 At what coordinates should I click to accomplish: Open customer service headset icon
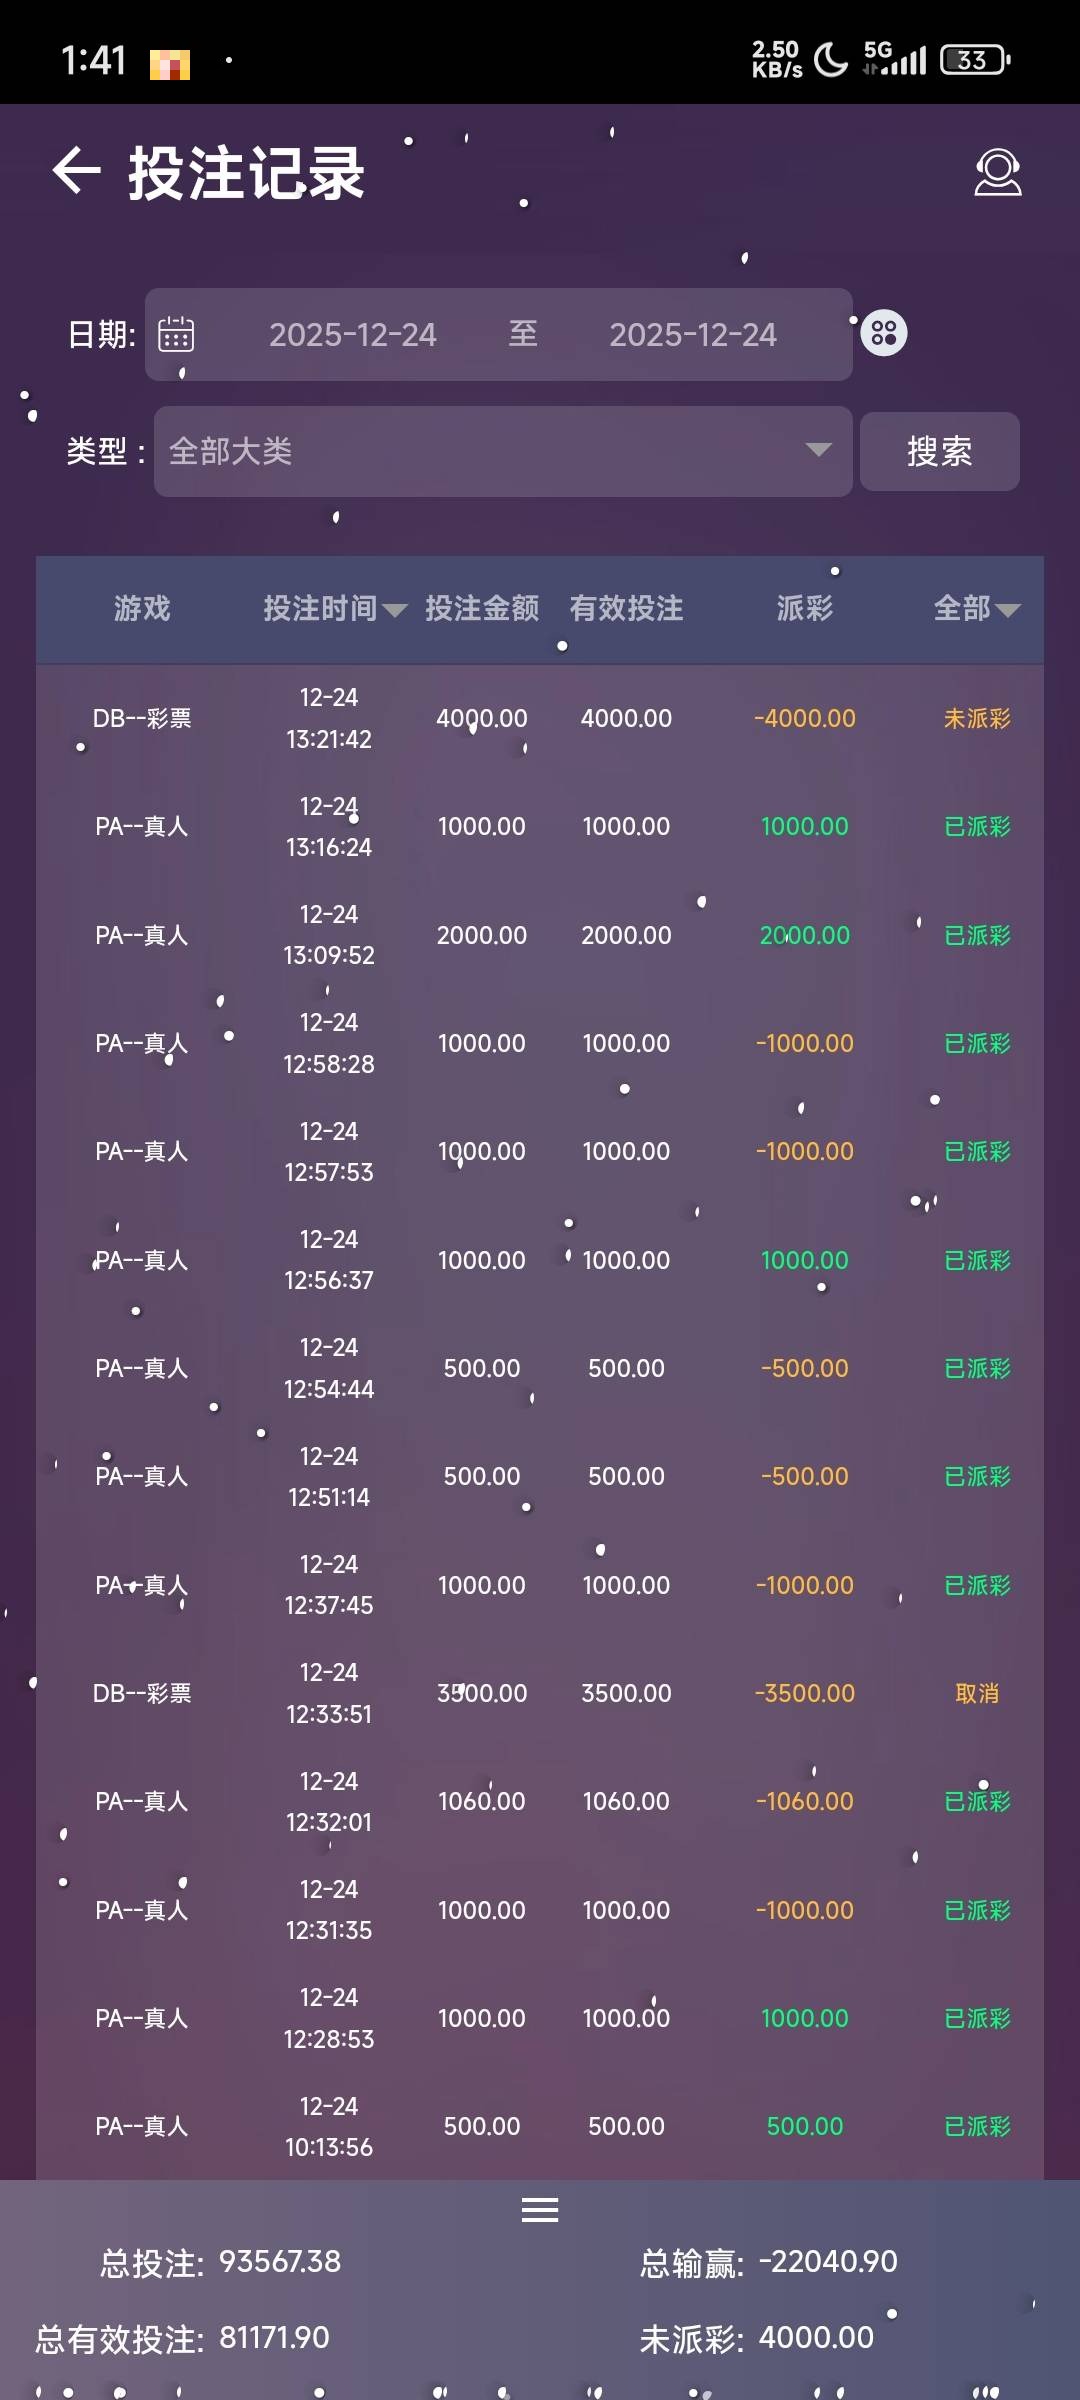[997, 172]
